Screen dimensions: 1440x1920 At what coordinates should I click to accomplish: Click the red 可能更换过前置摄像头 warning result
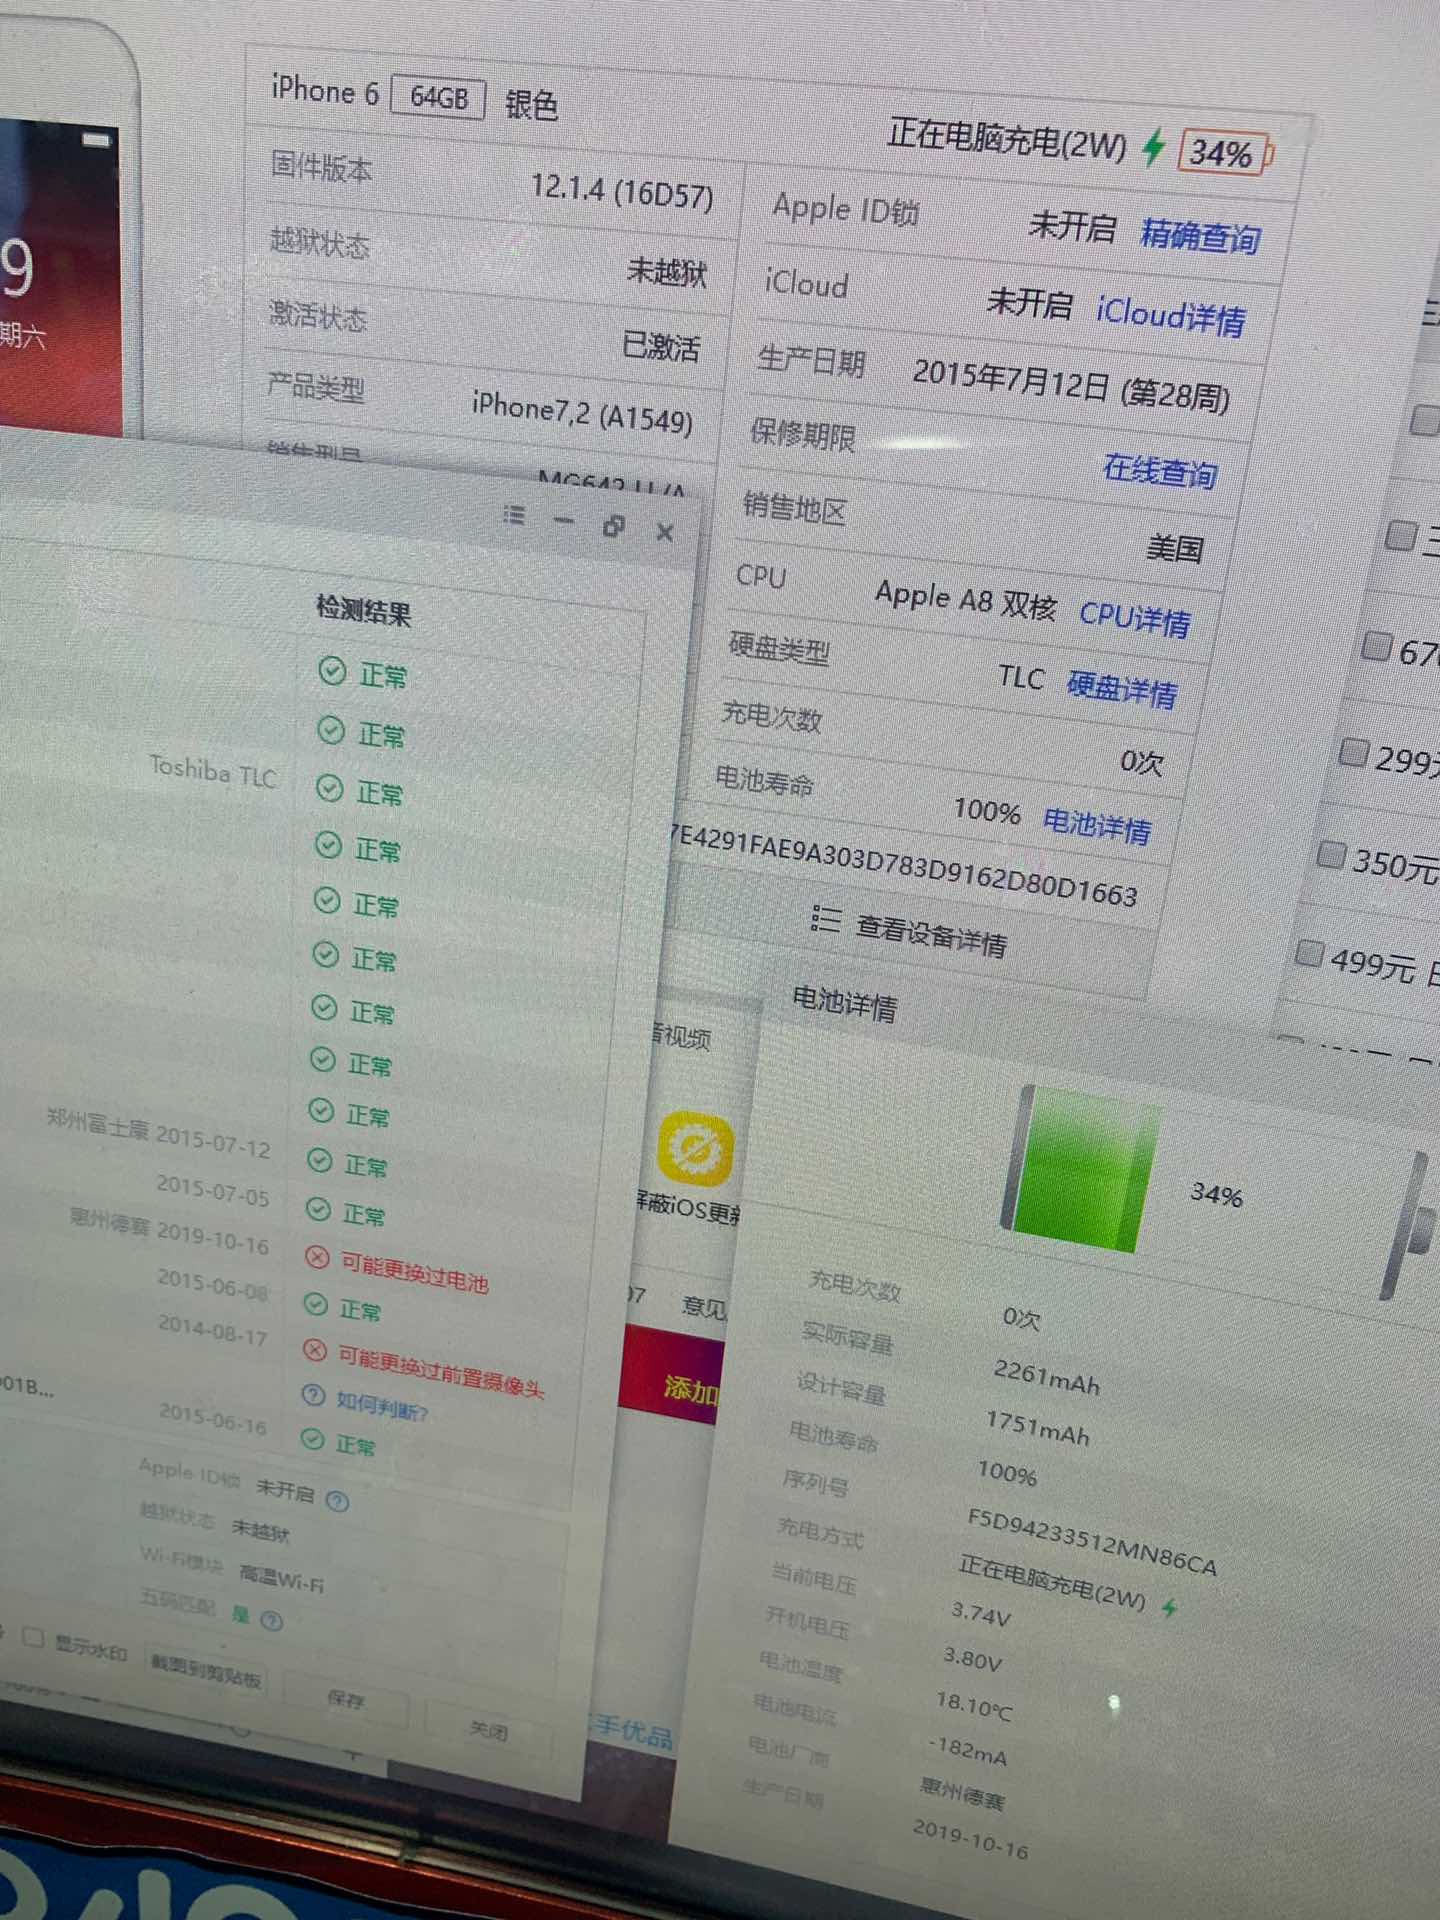point(441,1370)
